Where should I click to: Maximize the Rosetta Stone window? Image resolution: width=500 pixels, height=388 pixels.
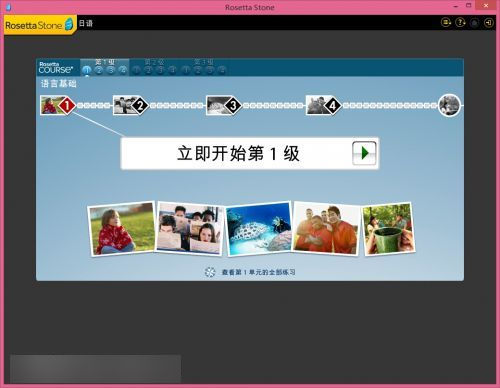pyautogui.click(x=468, y=6)
